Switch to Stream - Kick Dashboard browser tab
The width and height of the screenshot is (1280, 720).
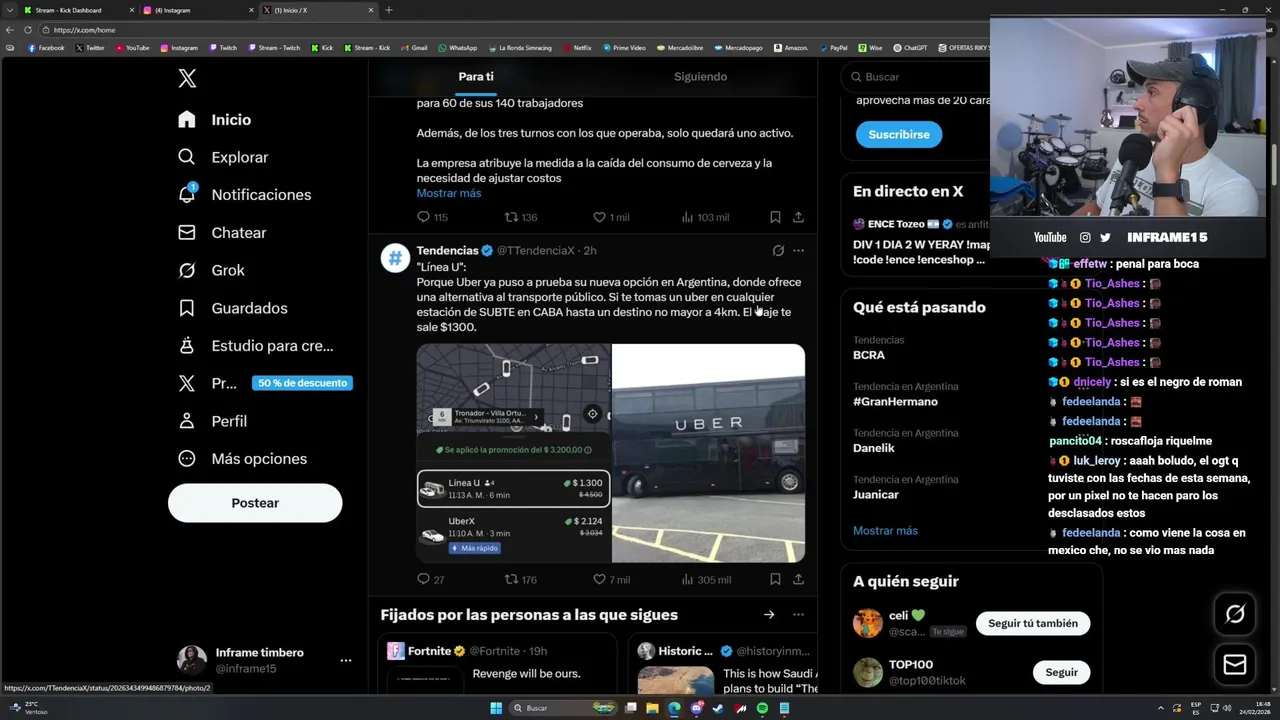click(77, 10)
